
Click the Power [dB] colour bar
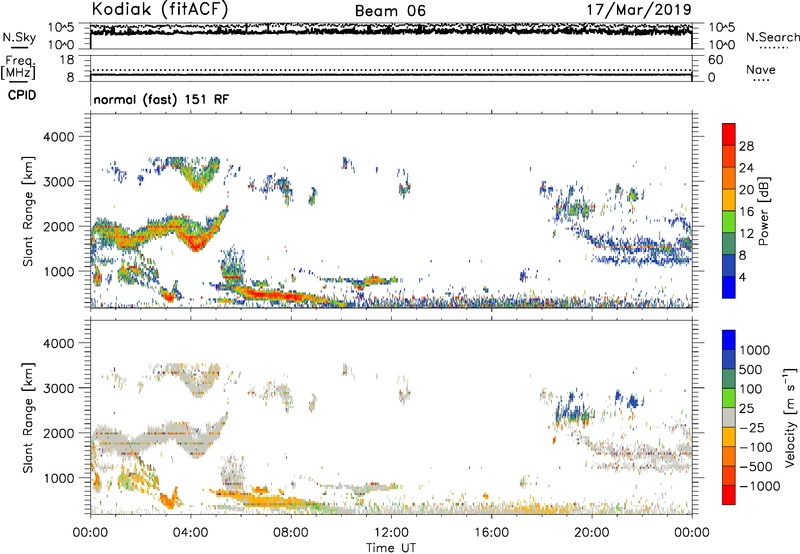coord(729,210)
